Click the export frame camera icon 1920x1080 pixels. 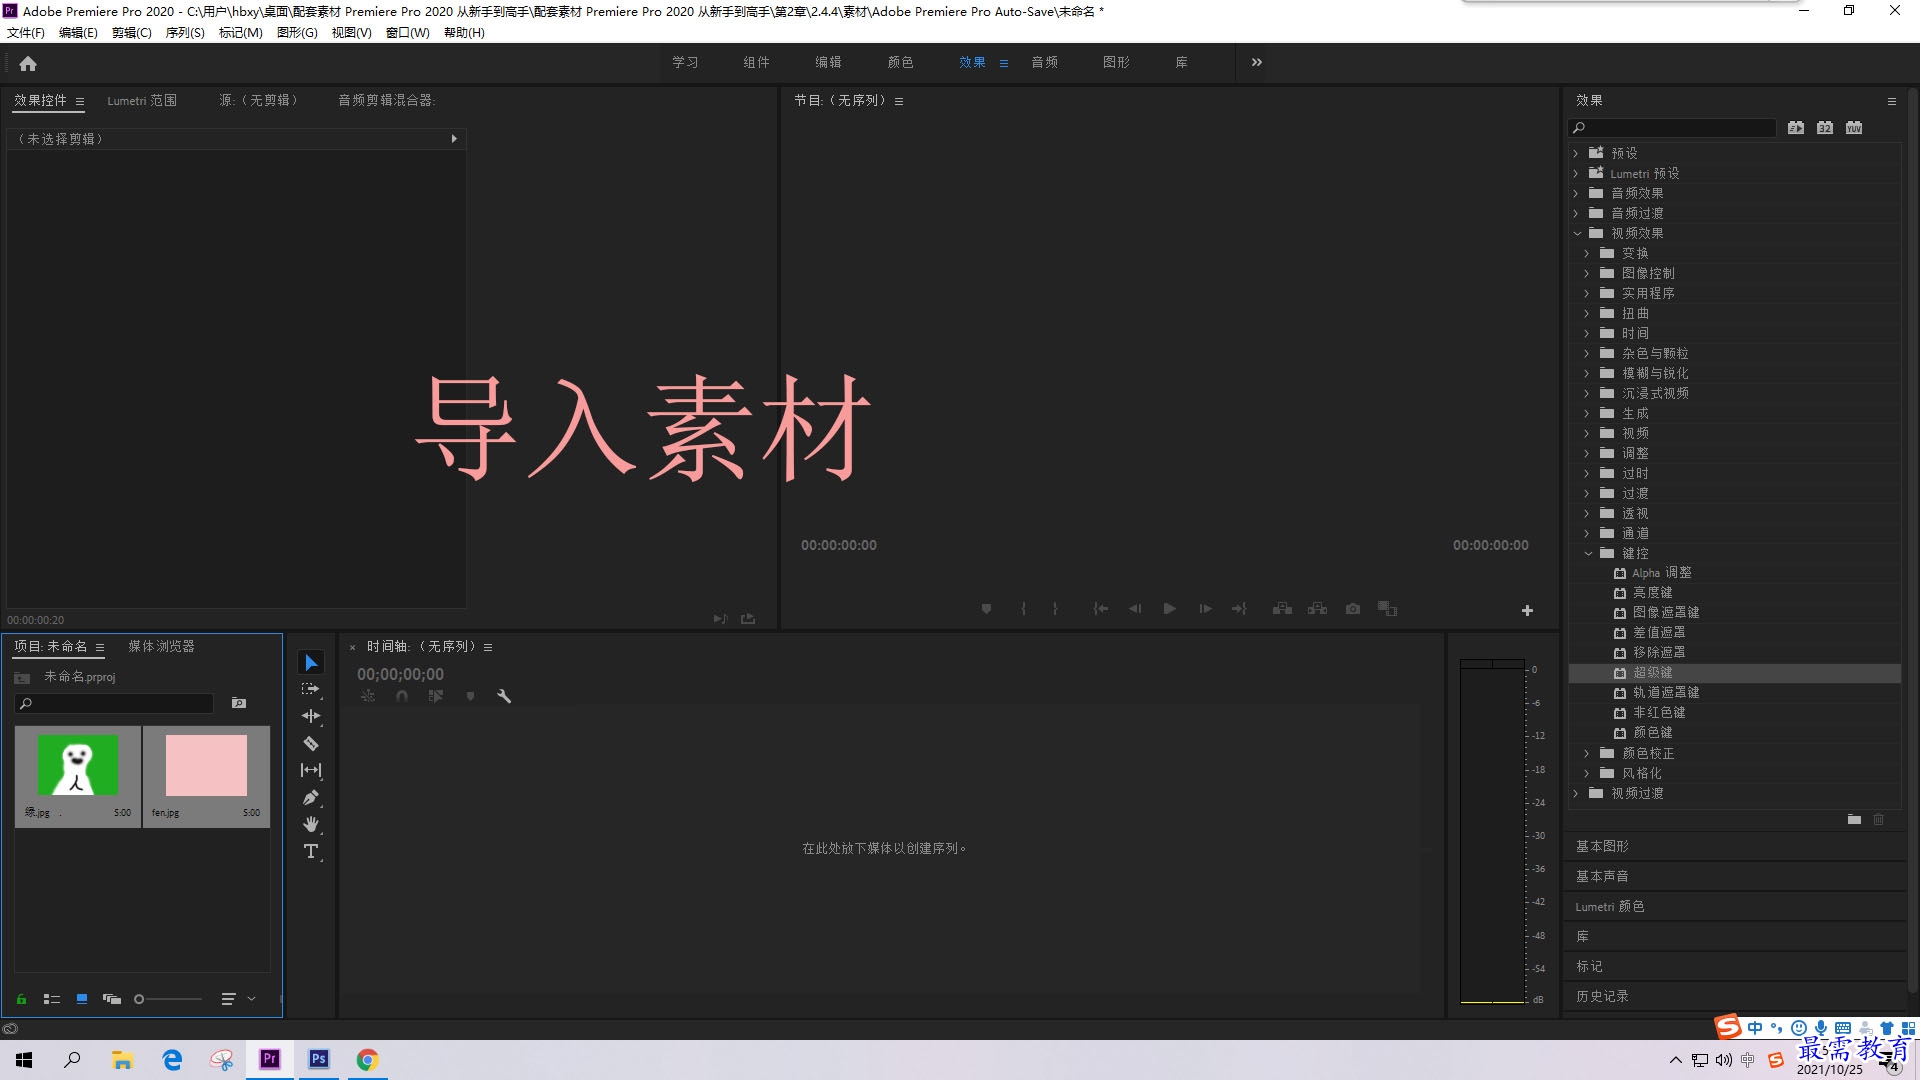click(x=1353, y=609)
